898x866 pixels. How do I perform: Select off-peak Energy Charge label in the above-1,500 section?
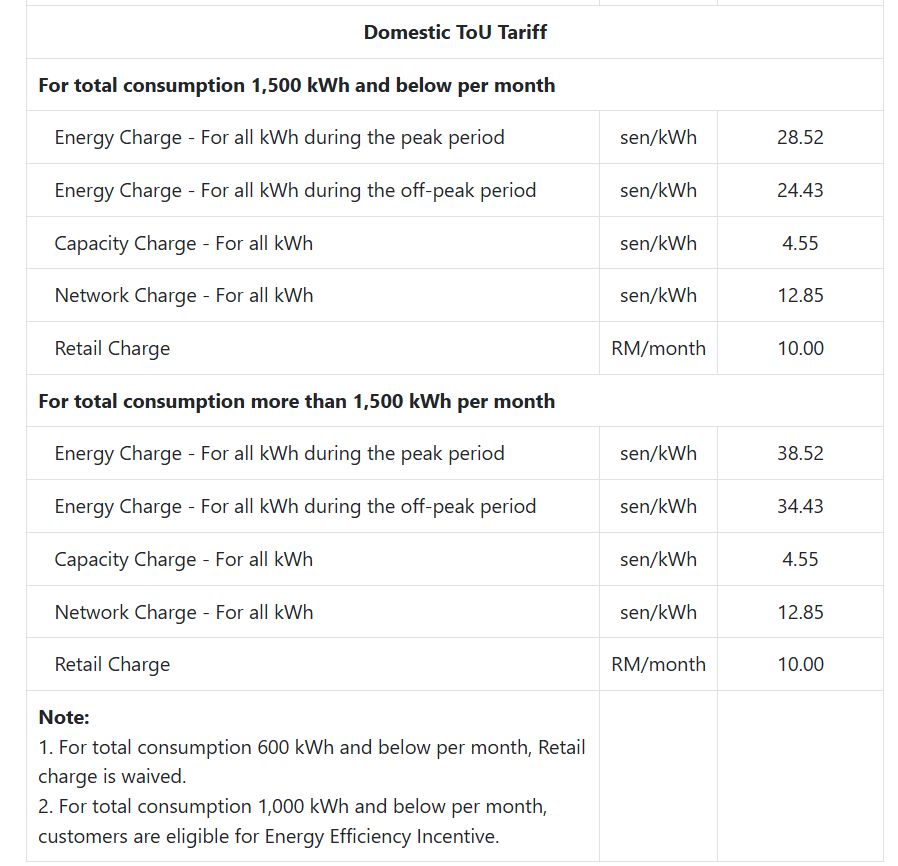click(295, 506)
